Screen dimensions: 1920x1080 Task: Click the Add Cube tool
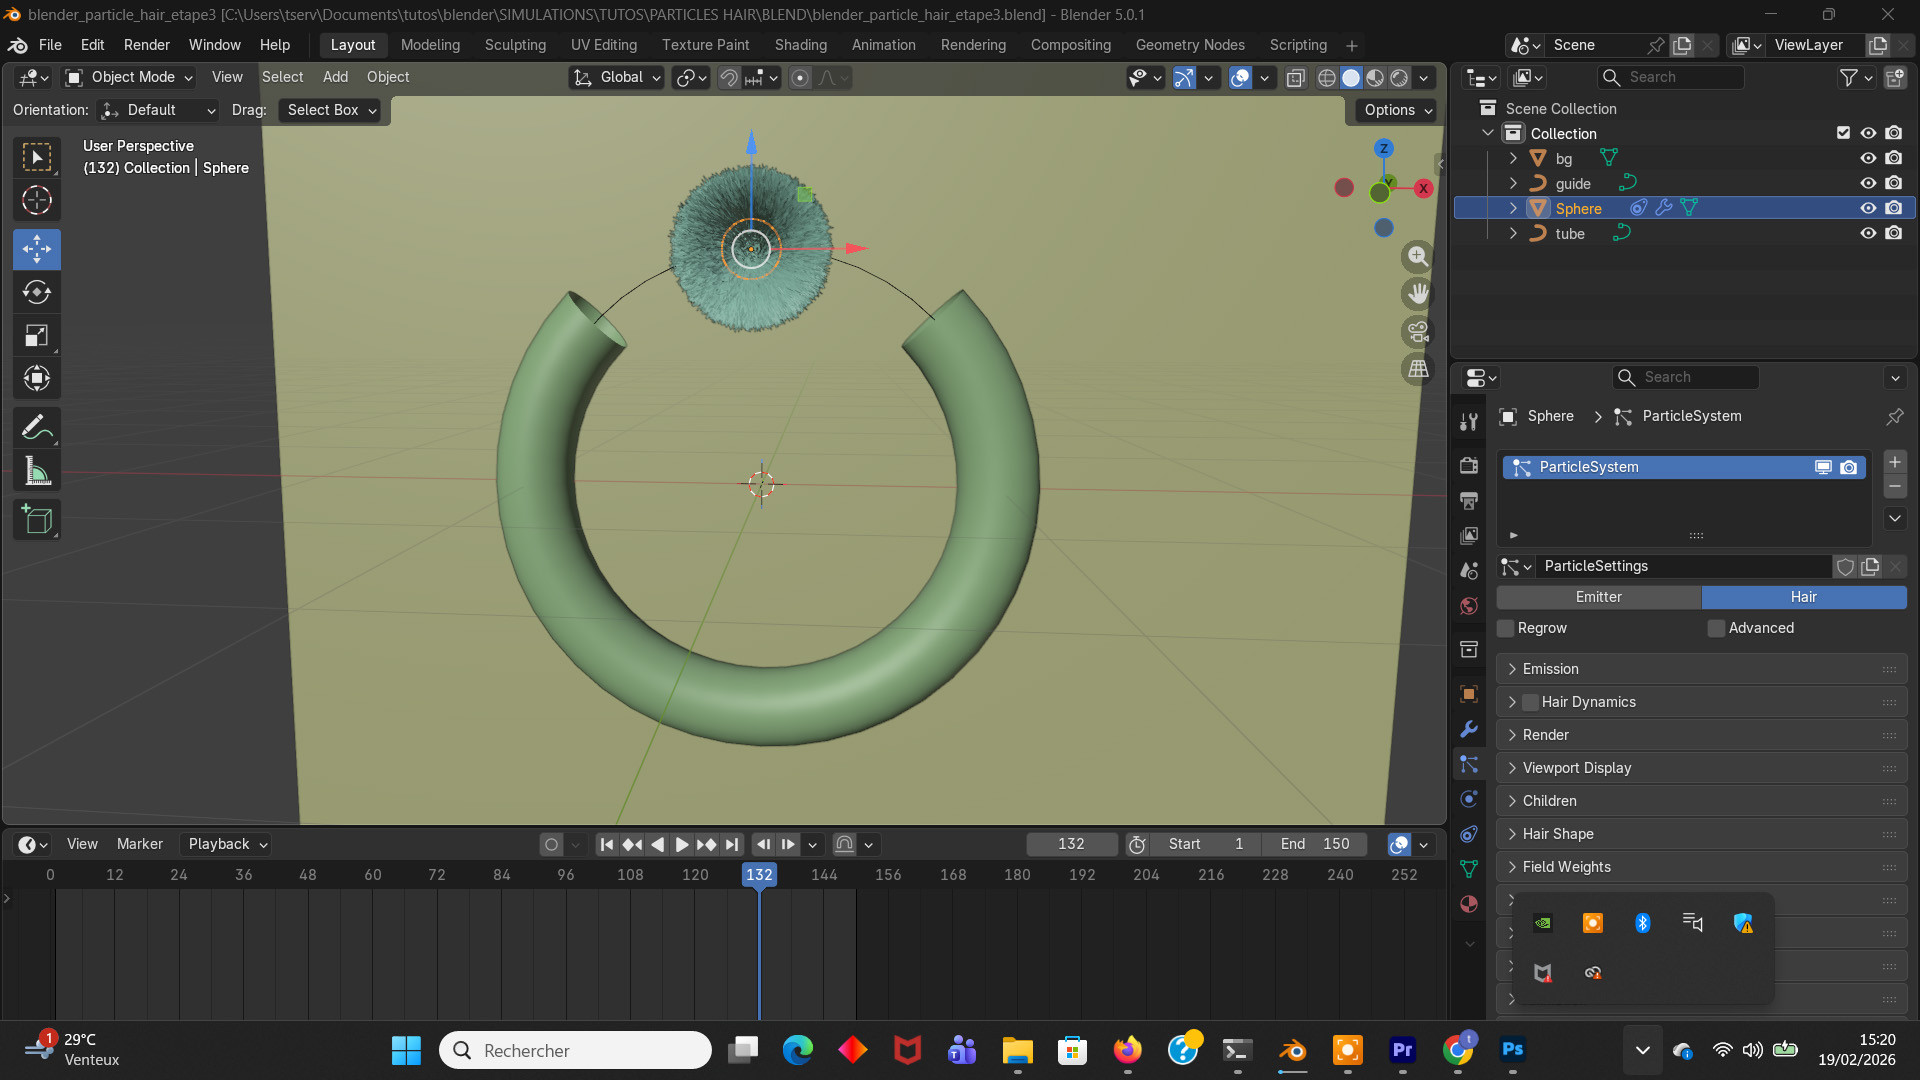coord(37,520)
